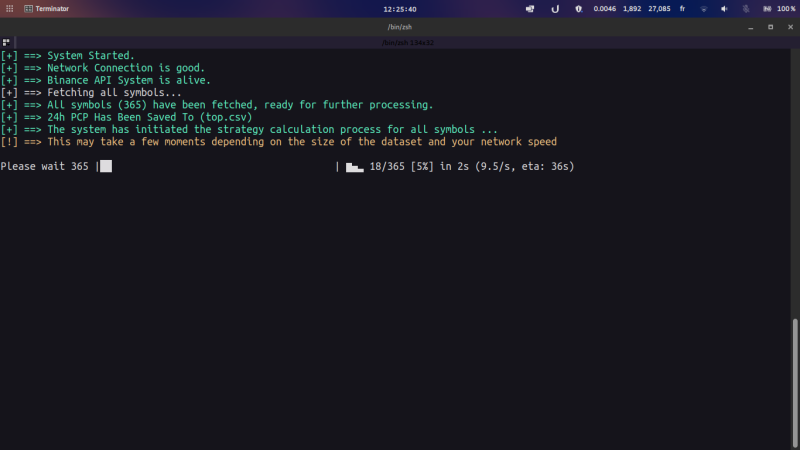Open the clock showing 12:25:40
Screen dimensions: 800x450
coord(399,8)
